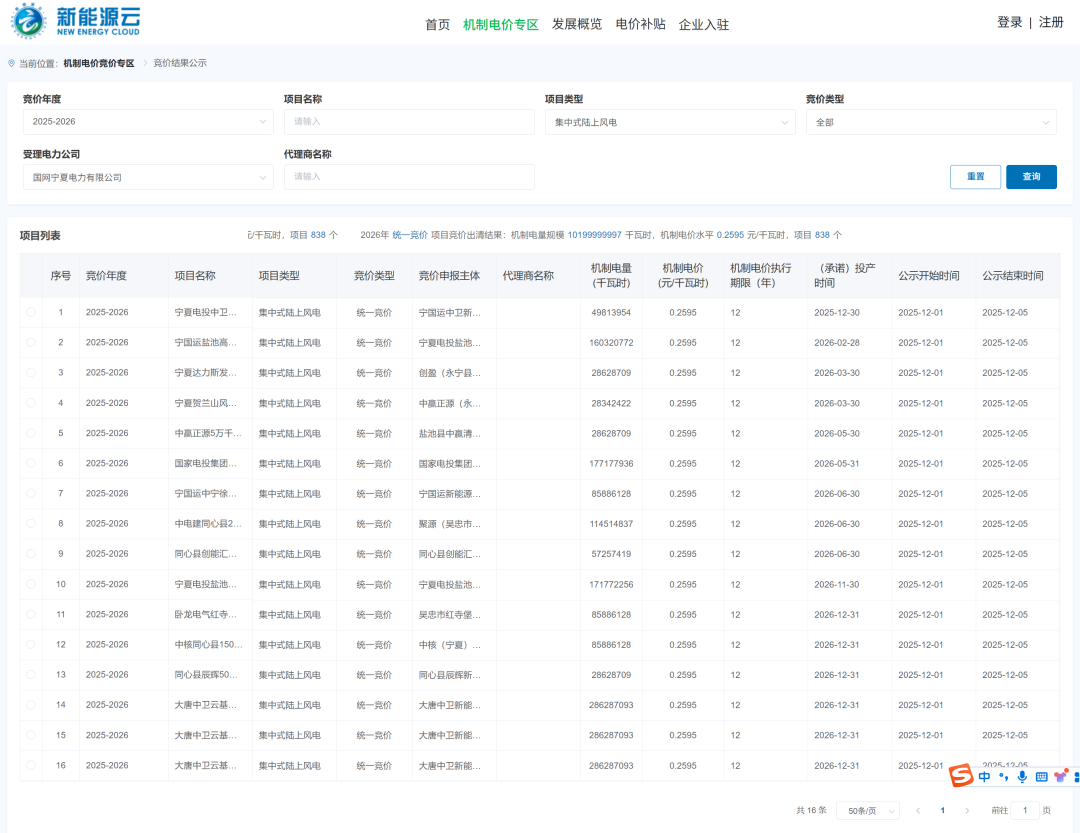Open the 电价补贴 menu item
This screenshot has height=833, width=1080.
pyautogui.click(x=640, y=23)
